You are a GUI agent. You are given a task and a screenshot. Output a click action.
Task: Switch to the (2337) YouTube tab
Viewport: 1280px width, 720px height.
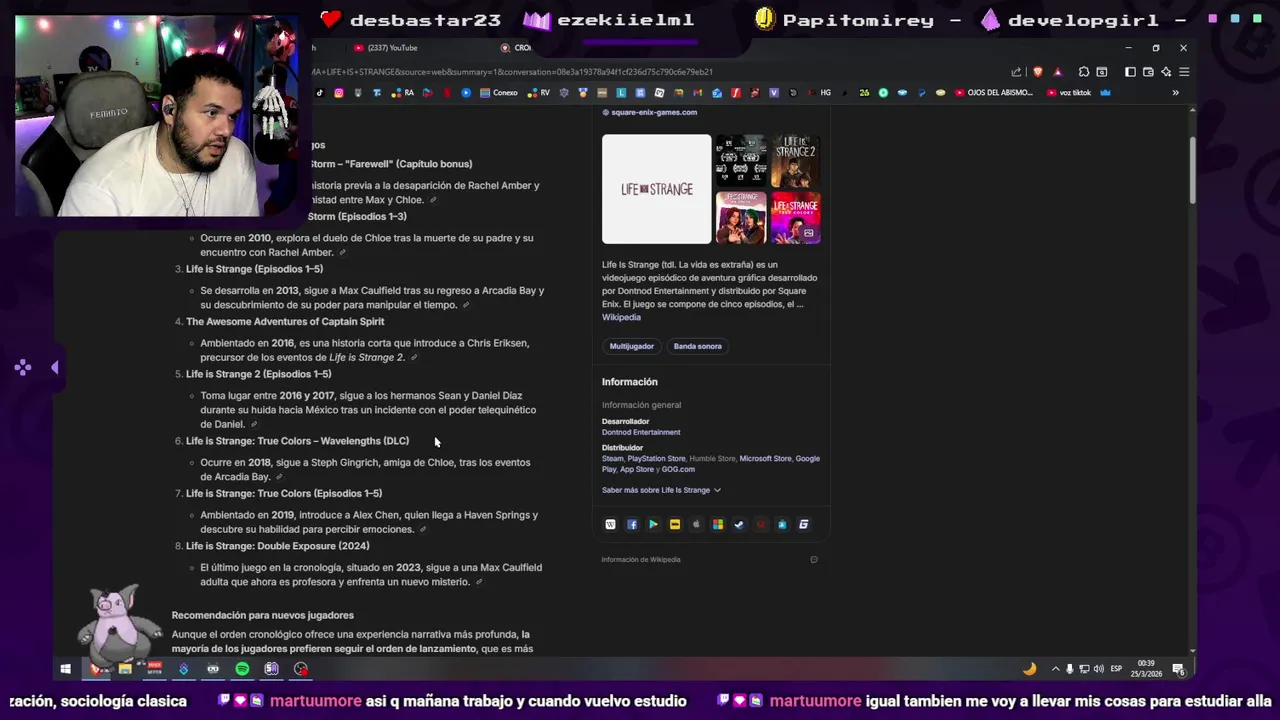pyautogui.click(x=385, y=48)
